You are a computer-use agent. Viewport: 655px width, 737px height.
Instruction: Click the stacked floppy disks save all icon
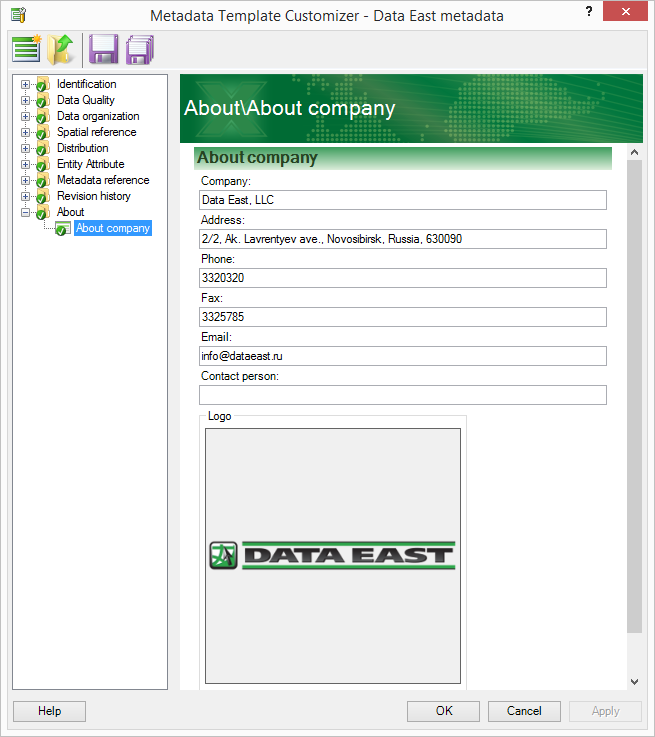pyautogui.click(x=140, y=48)
